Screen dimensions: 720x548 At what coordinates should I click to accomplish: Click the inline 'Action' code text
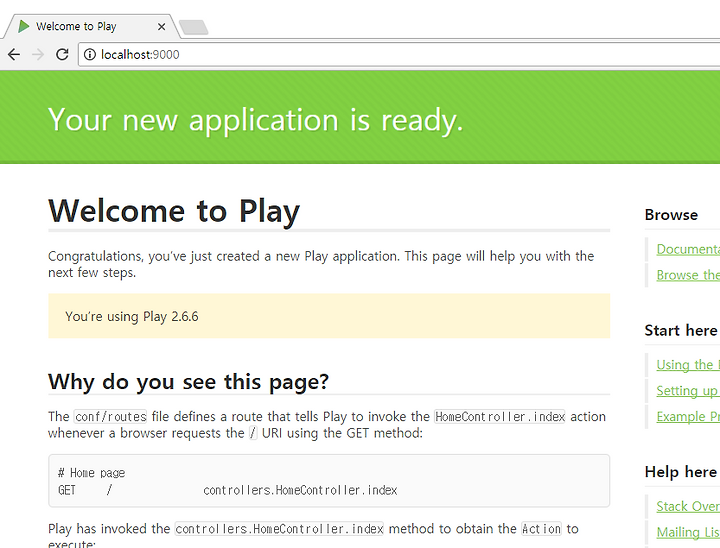(541, 529)
